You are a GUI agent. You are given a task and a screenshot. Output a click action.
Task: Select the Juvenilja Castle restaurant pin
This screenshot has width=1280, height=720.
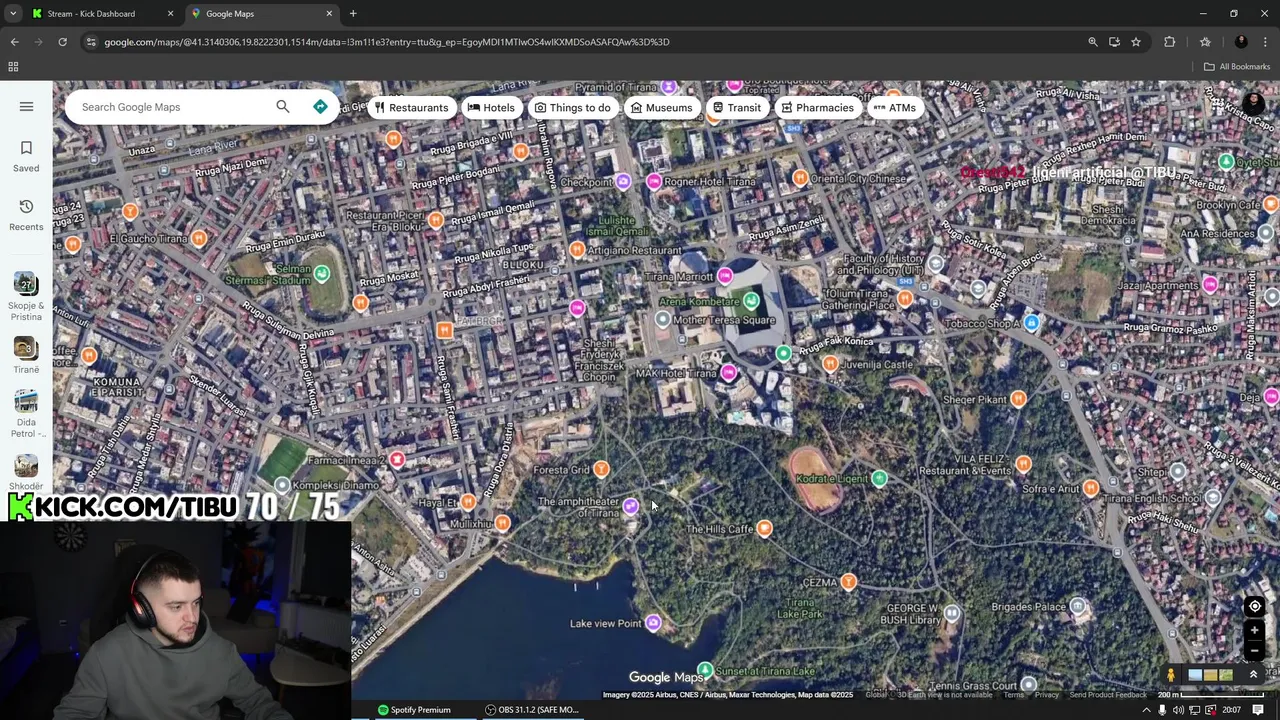point(830,364)
